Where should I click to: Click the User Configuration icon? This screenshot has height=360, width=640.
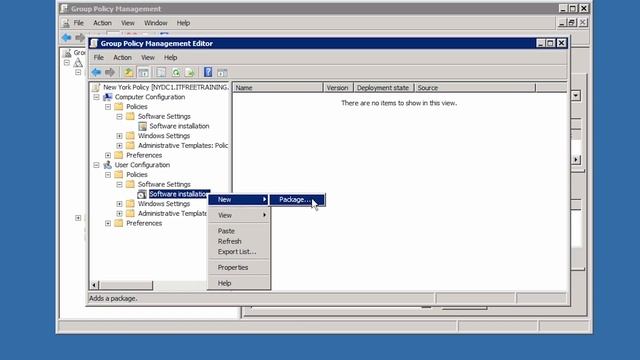[107, 165]
